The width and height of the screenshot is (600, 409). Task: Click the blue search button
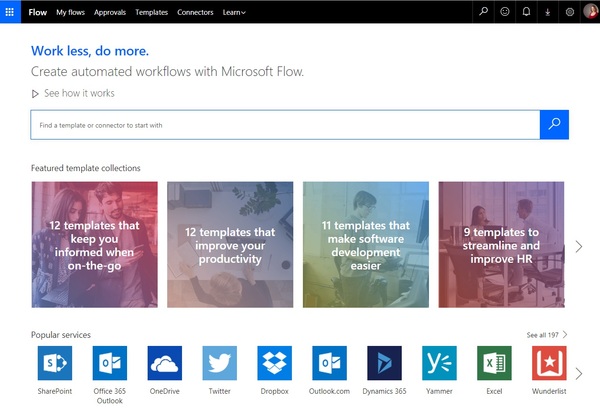pyautogui.click(x=554, y=125)
